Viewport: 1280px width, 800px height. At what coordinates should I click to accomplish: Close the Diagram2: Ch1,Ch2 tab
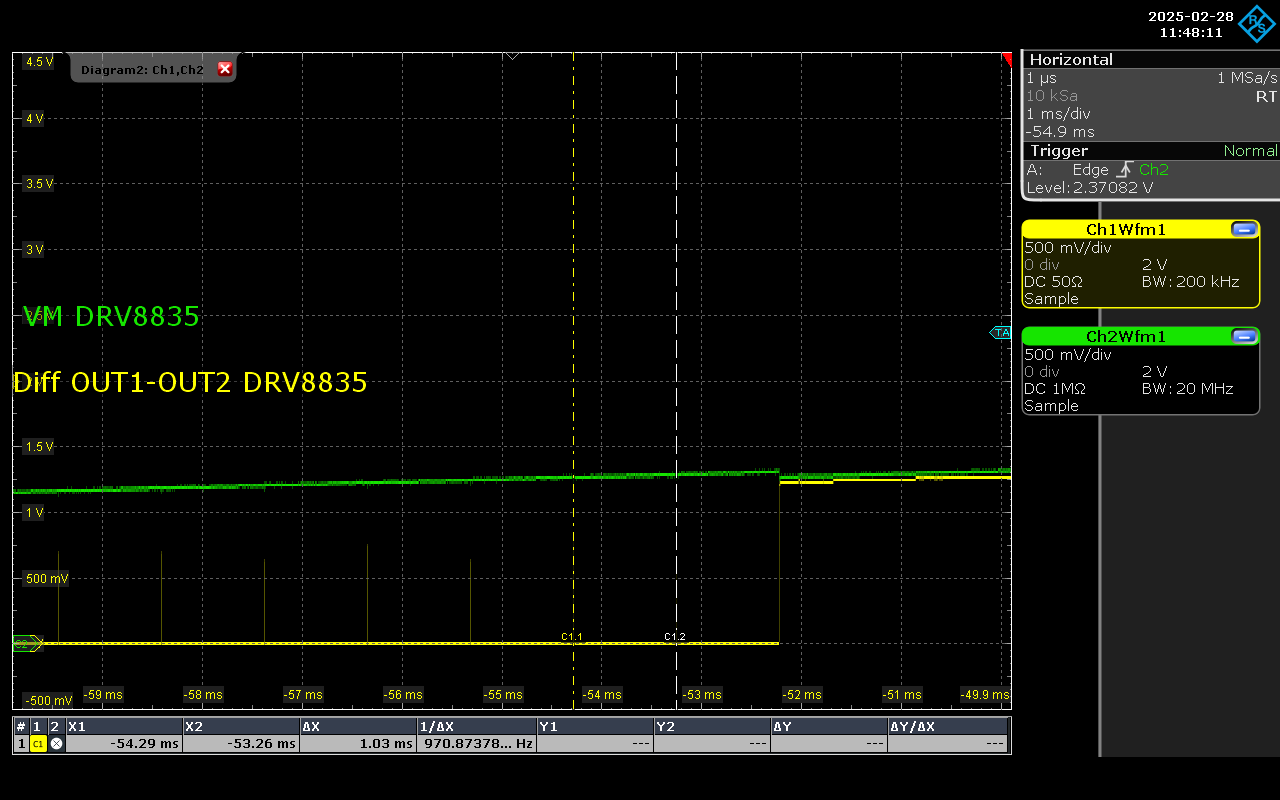[225, 69]
